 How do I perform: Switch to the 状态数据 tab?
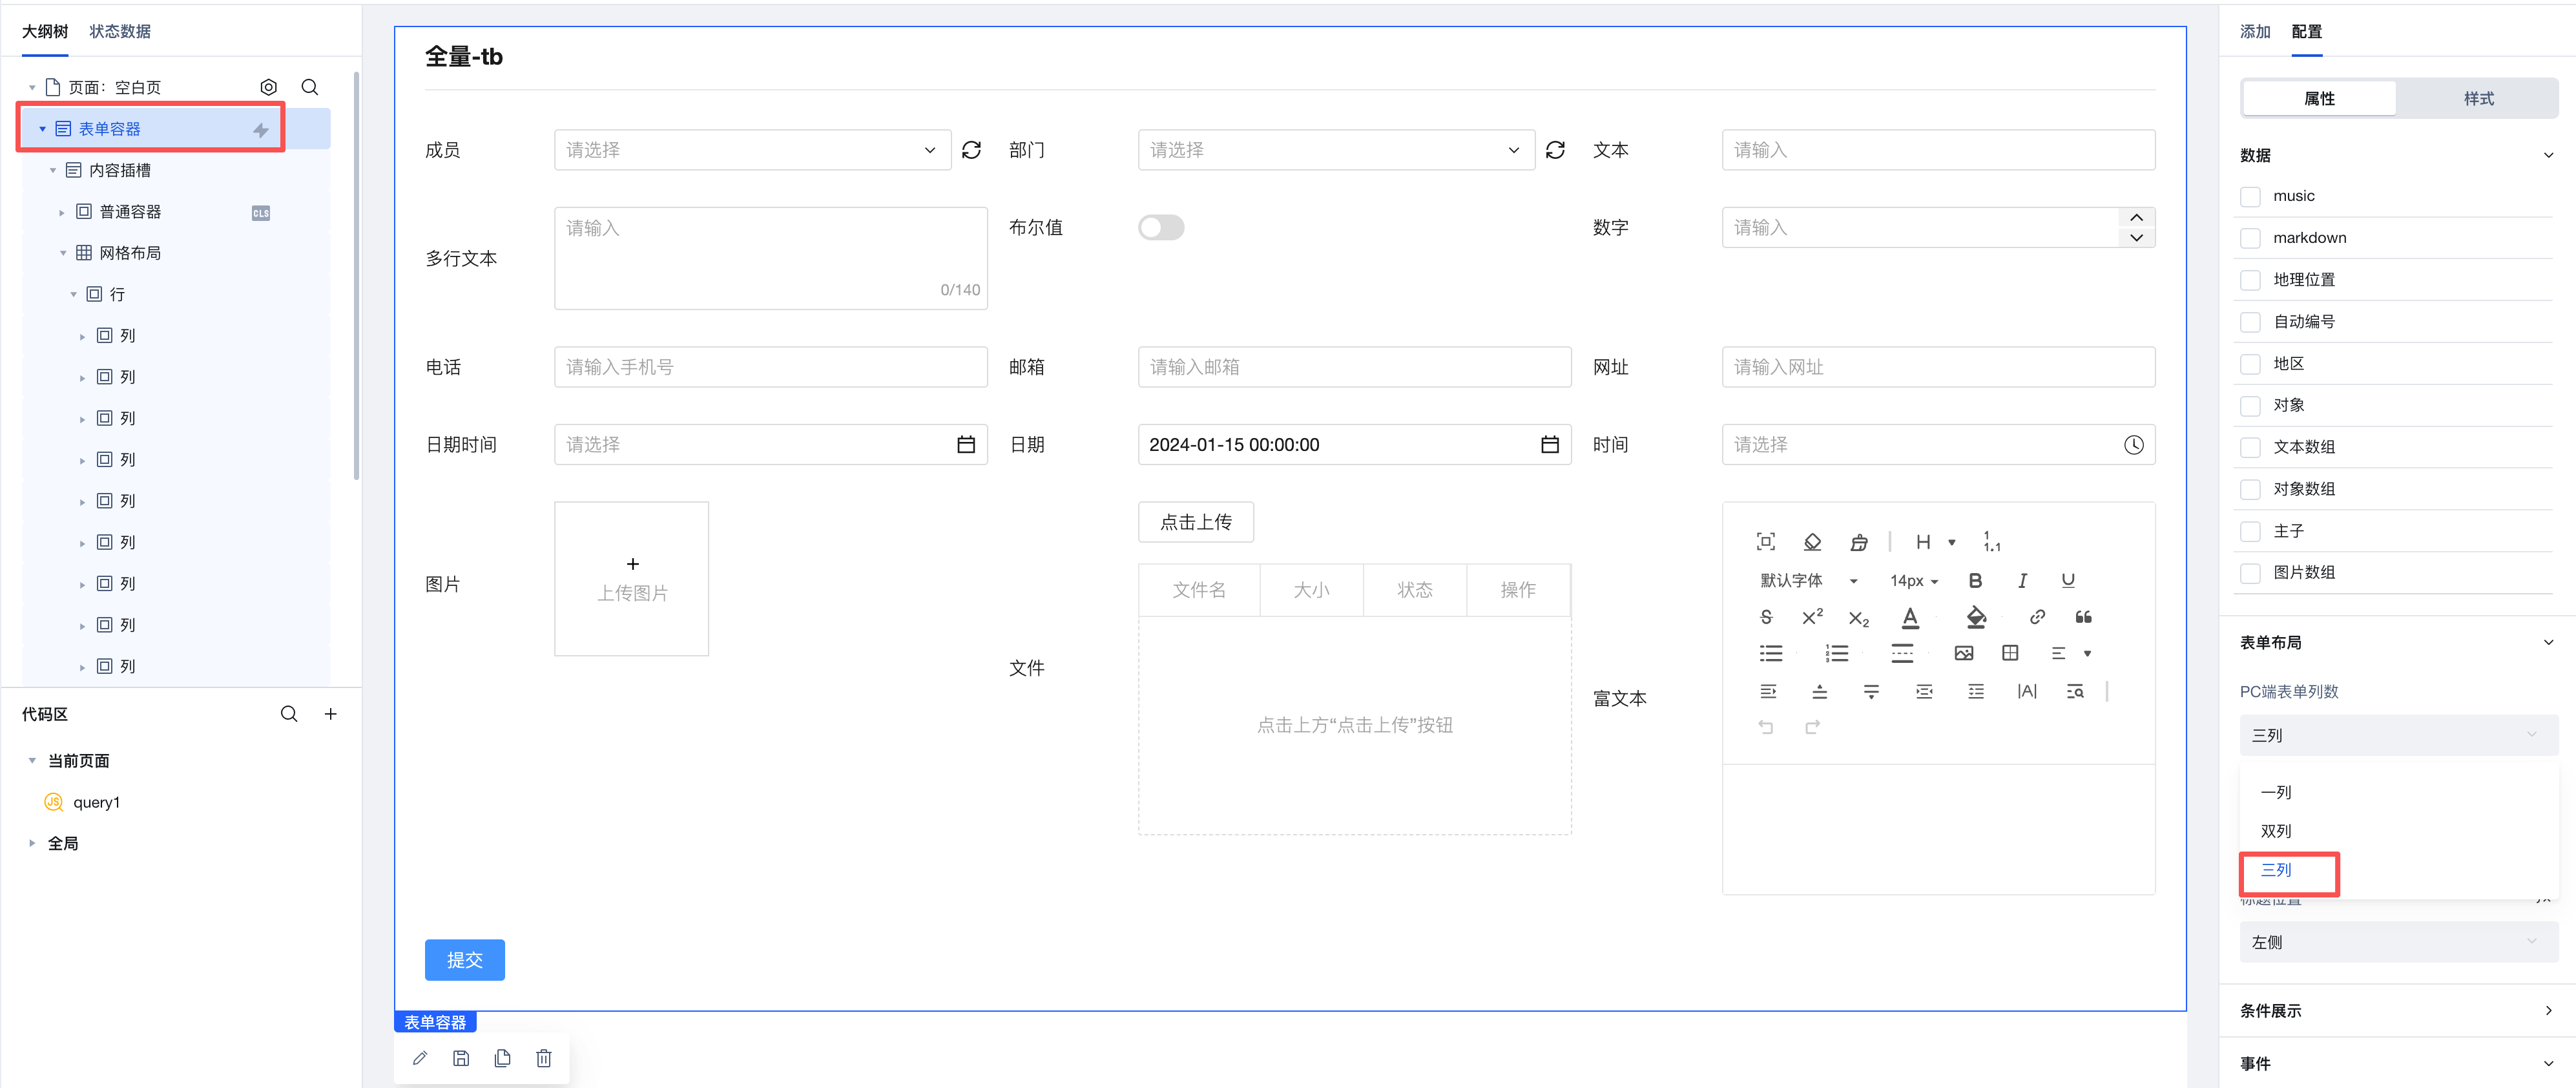tap(120, 31)
